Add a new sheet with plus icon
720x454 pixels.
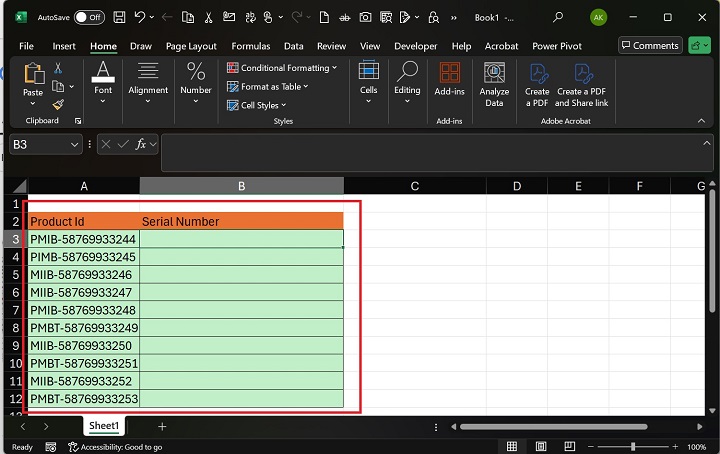[162, 426]
